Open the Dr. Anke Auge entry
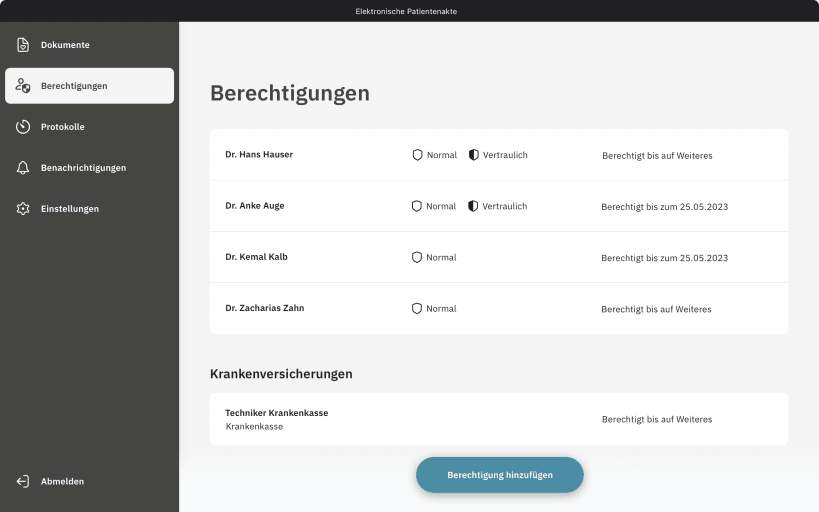 (x=499, y=206)
